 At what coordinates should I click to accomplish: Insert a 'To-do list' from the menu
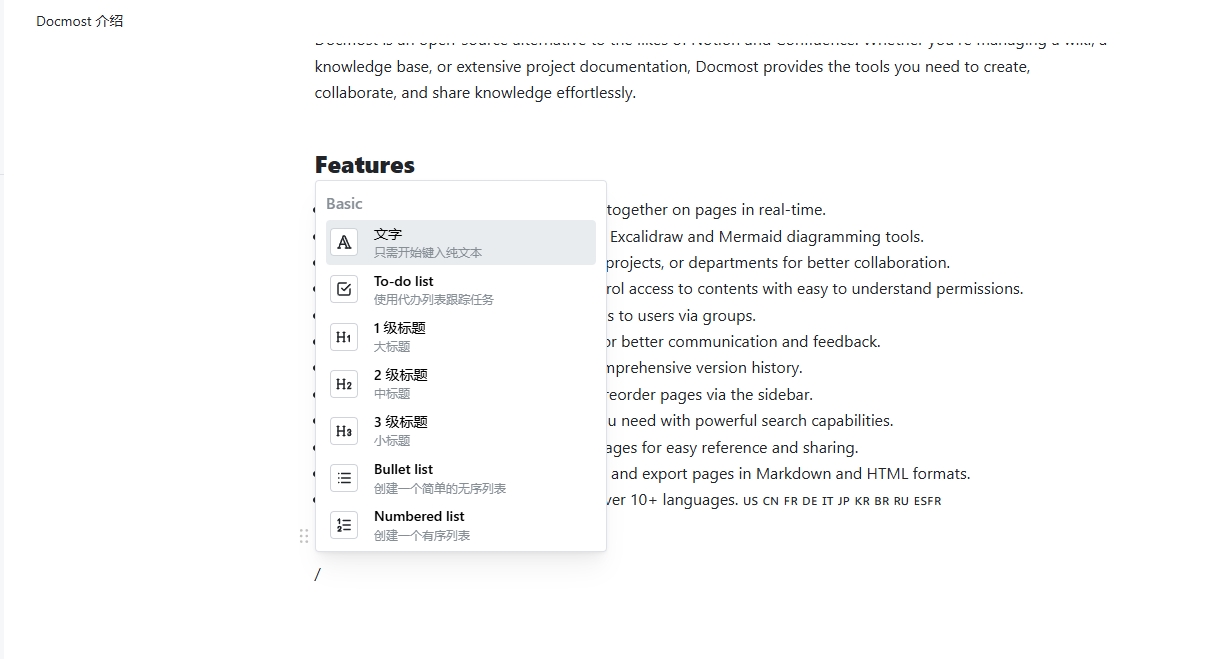click(403, 281)
